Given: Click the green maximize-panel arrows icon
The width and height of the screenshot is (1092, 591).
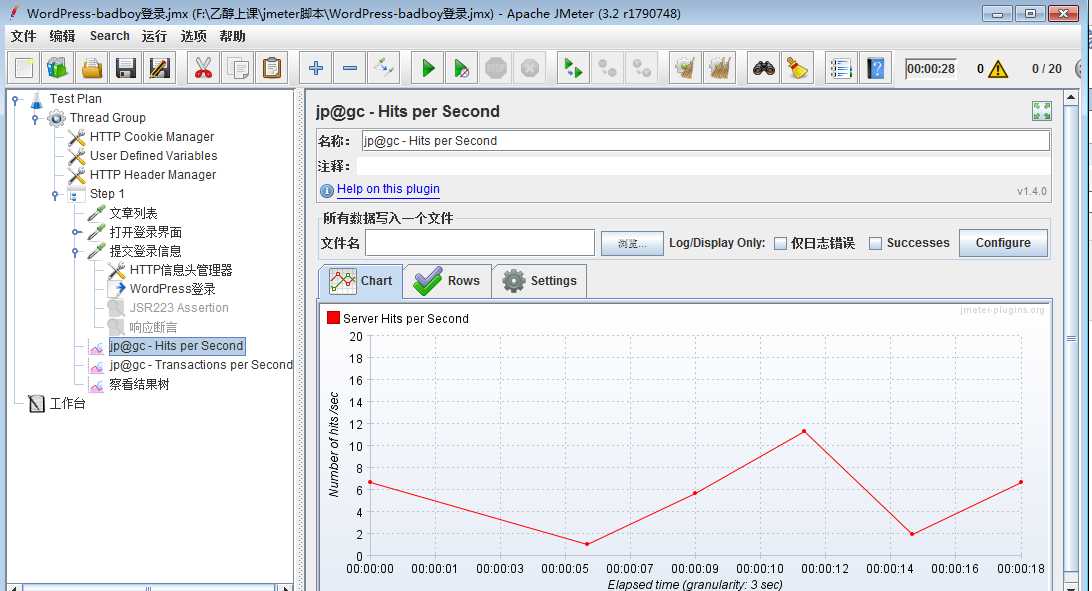Looking at the screenshot, I should (x=1041, y=111).
